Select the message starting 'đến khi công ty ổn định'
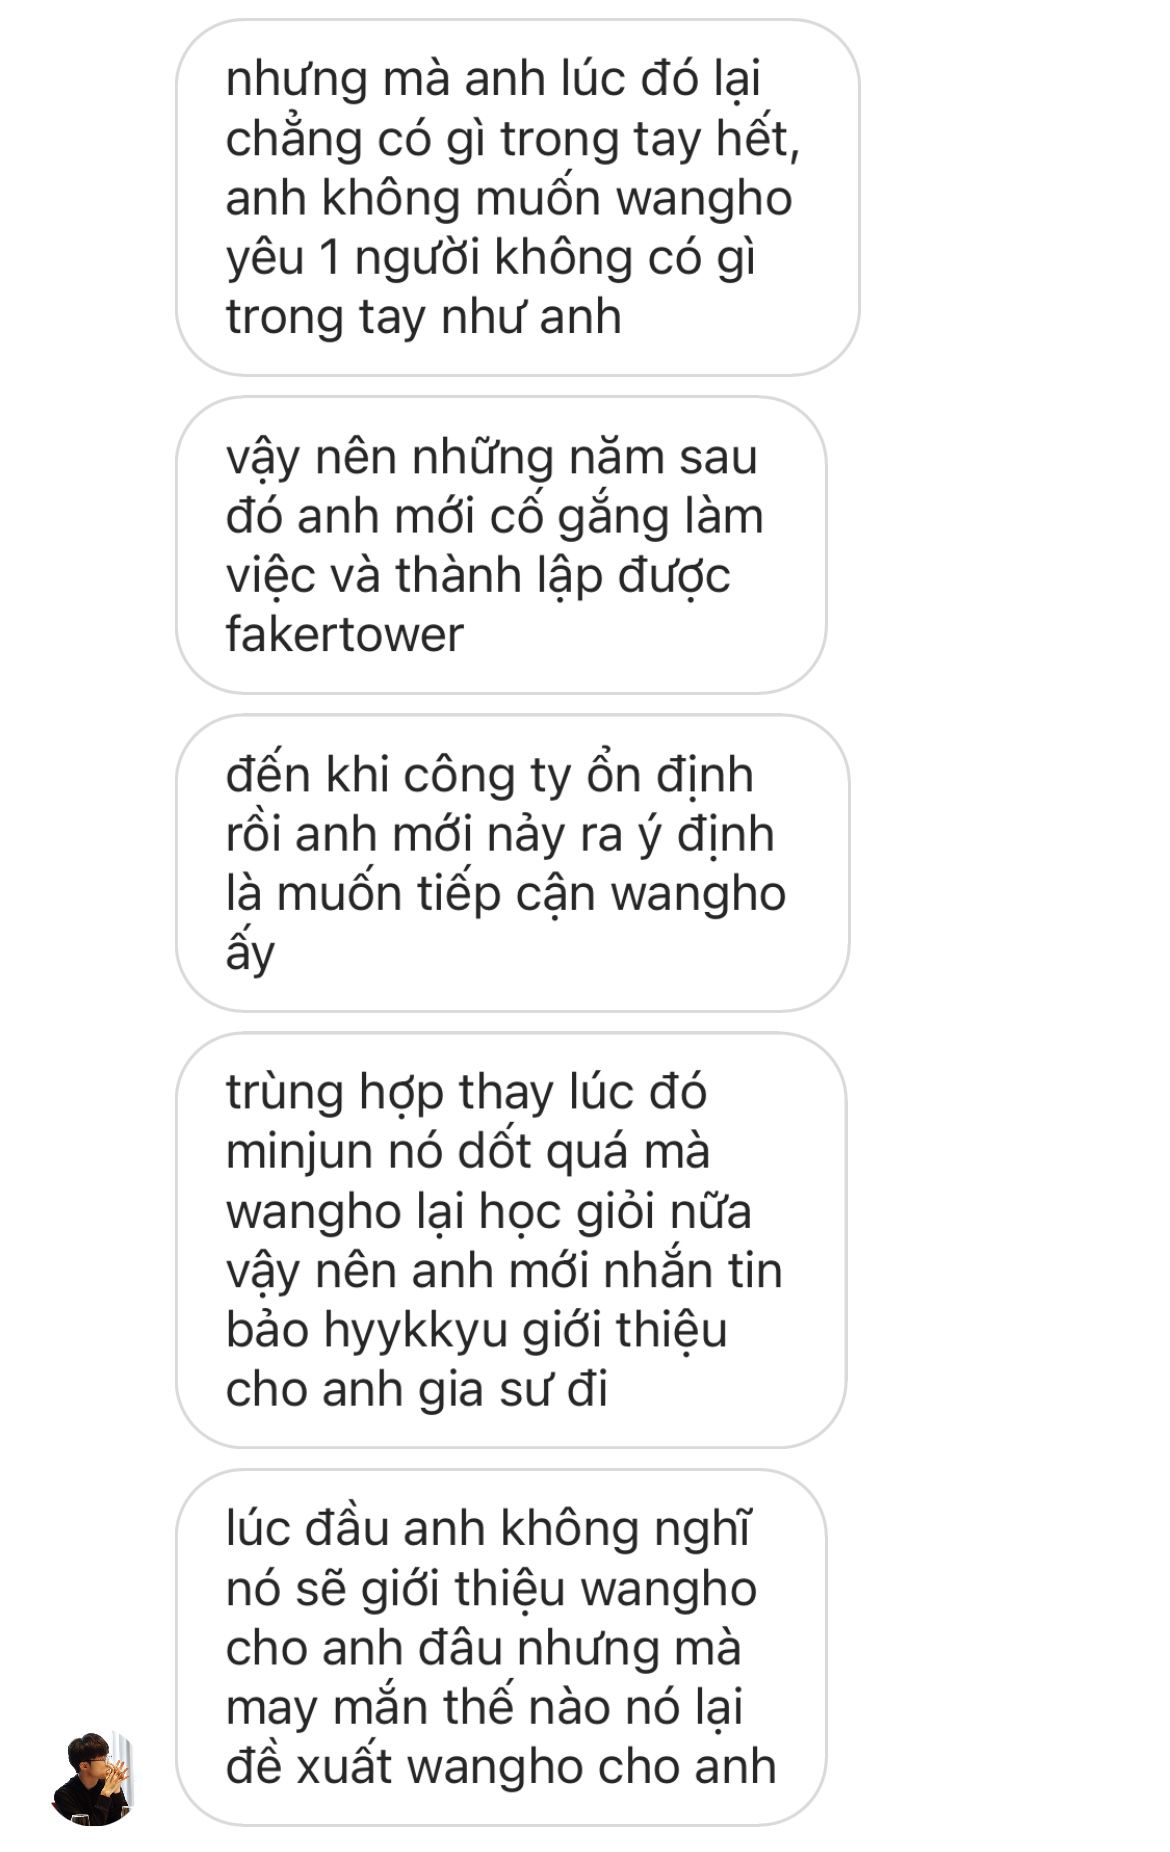 [x=512, y=863]
